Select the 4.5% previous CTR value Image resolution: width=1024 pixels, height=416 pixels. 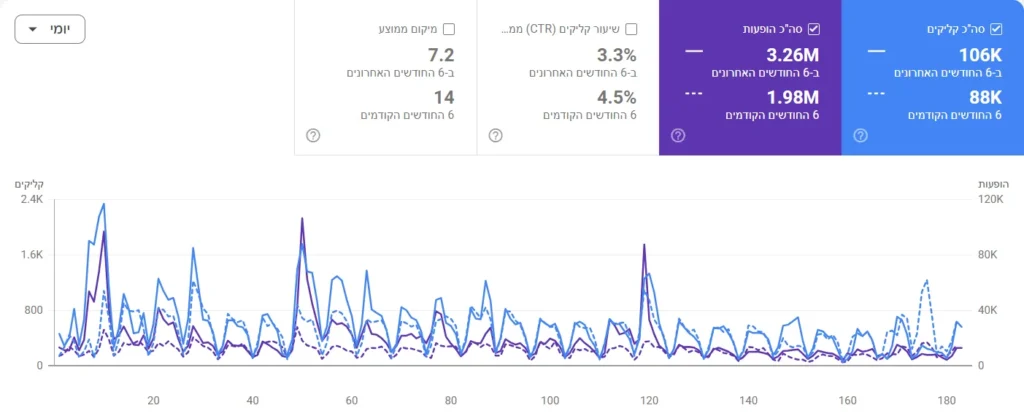coord(616,98)
